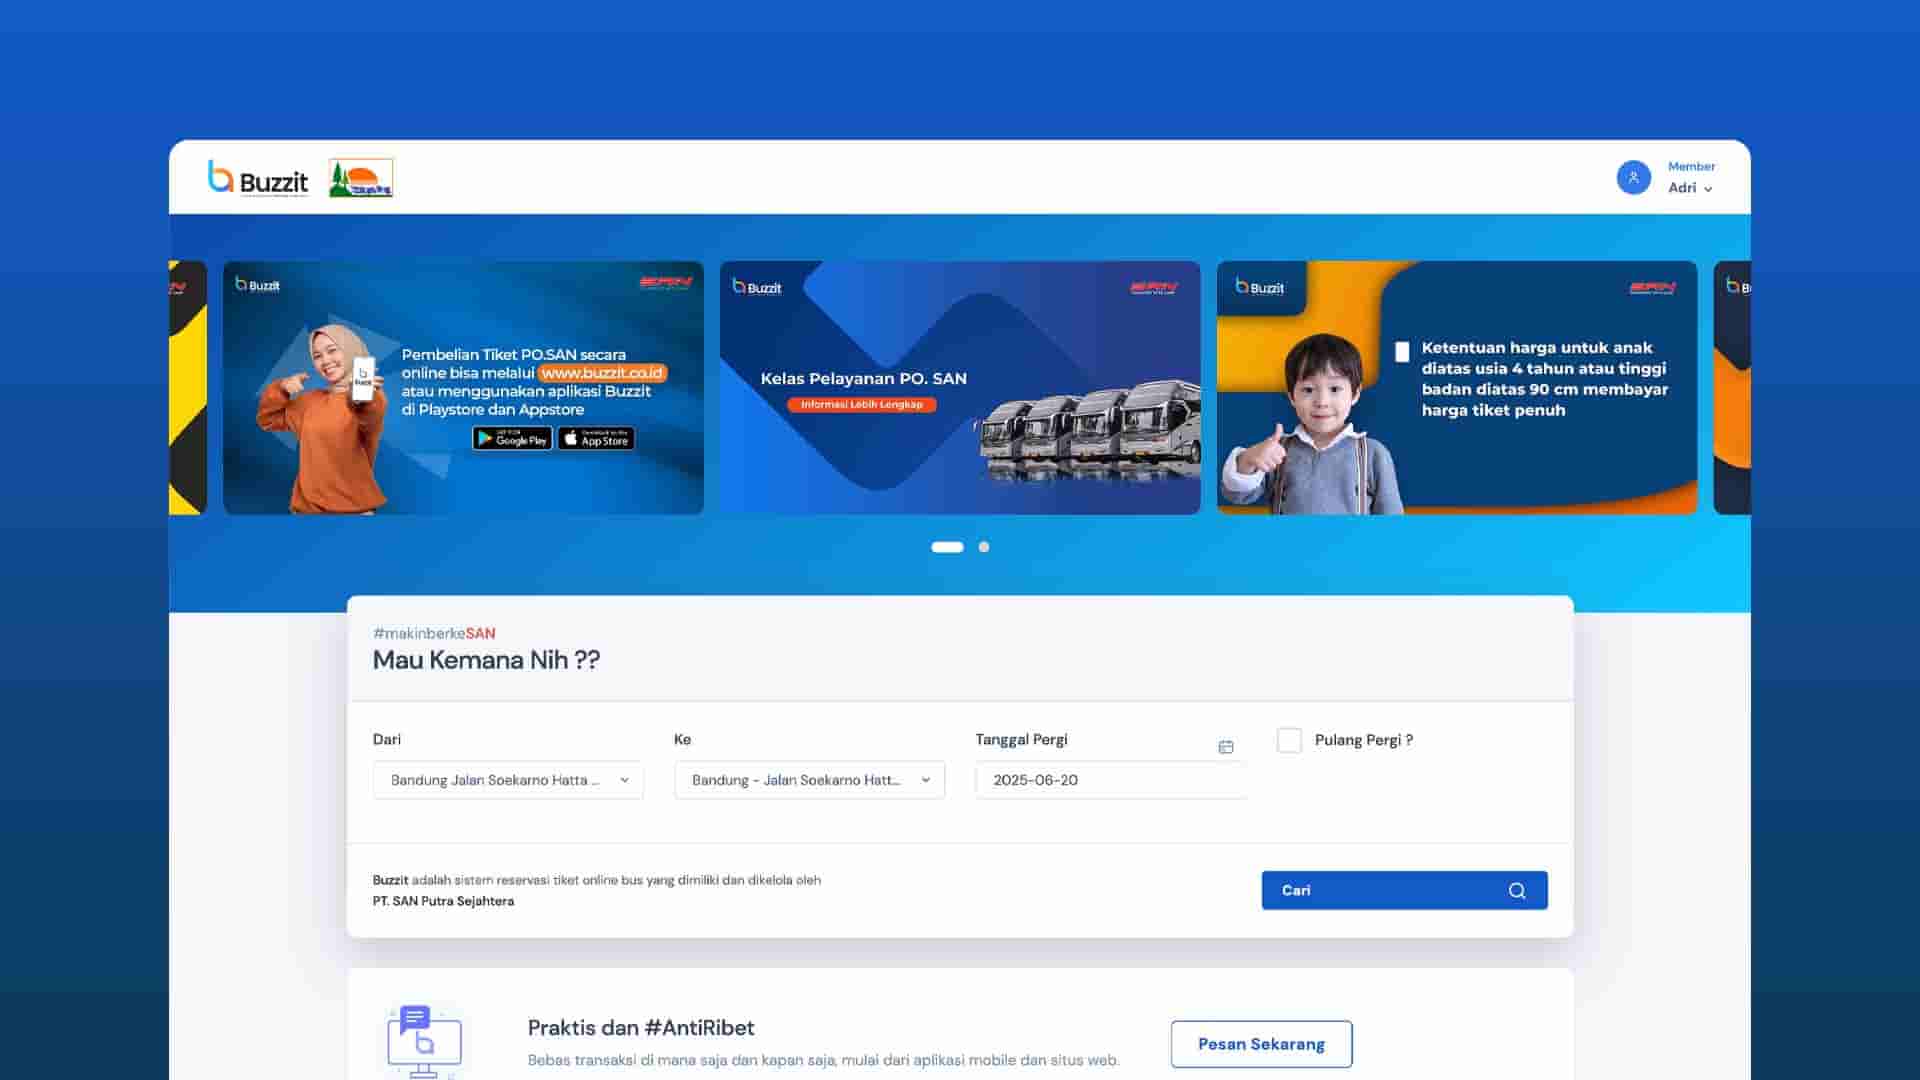Click Informasi Lebih Lengkap button

[x=861, y=404]
